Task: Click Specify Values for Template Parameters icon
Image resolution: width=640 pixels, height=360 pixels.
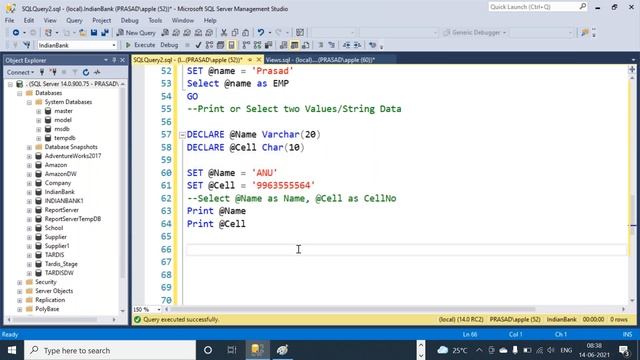Action: point(372,45)
